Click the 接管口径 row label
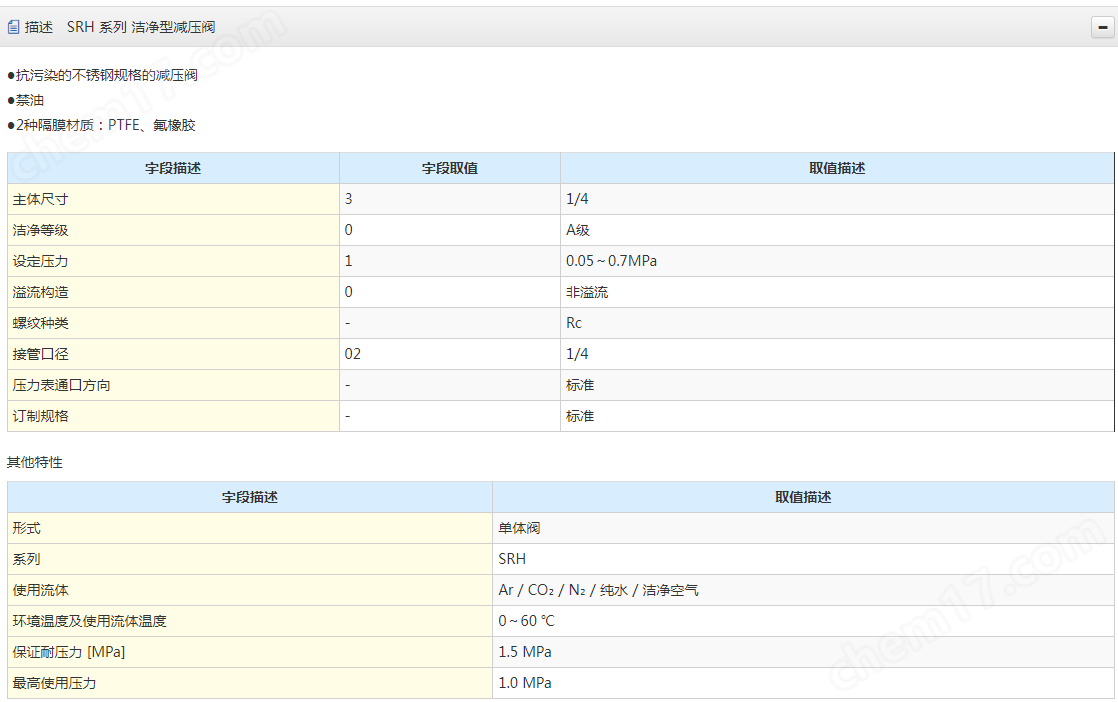Image resolution: width=1118 pixels, height=702 pixels. point(41,354)
